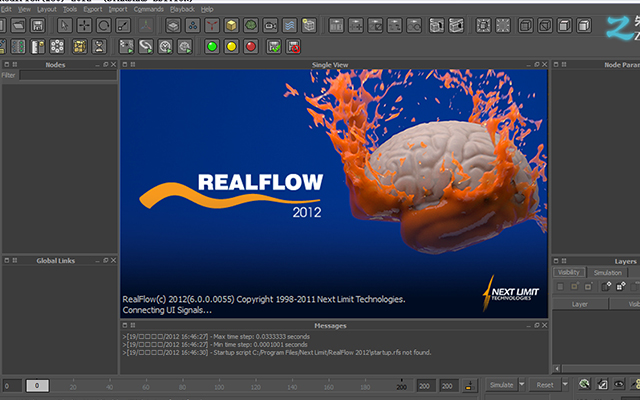Click the Reset button
640x400 pixels.
pyautogui.click(x=545, y=385)
